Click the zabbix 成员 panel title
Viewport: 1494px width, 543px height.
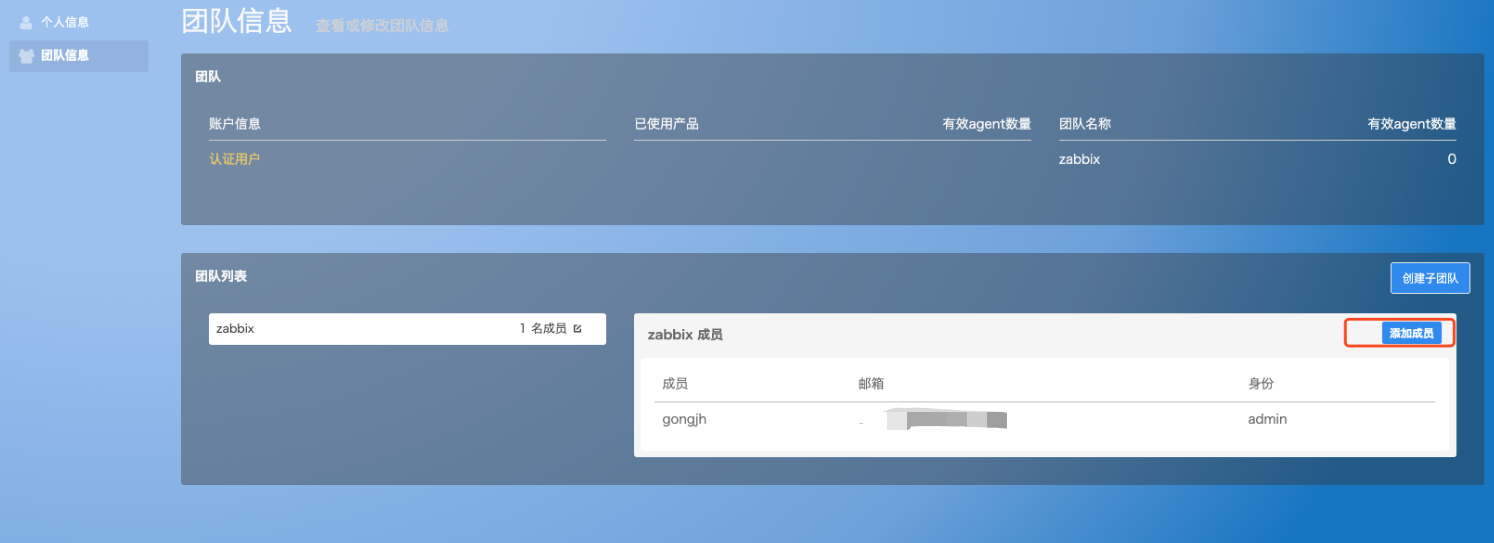[685, 335]
